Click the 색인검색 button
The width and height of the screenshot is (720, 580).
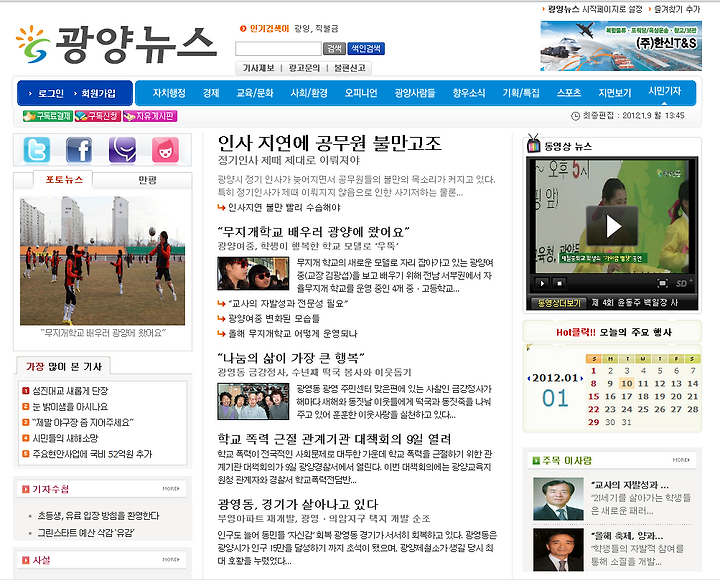click(366, 49)
